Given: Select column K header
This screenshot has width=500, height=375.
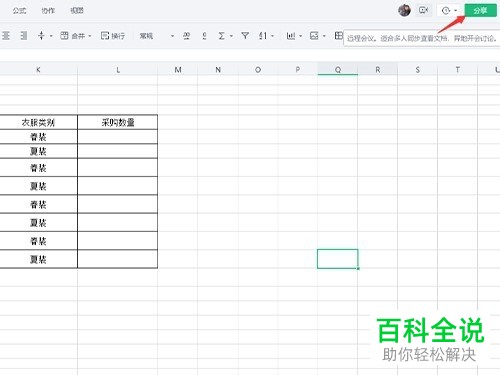Looking at the screenshot, I should pos(38,70).
